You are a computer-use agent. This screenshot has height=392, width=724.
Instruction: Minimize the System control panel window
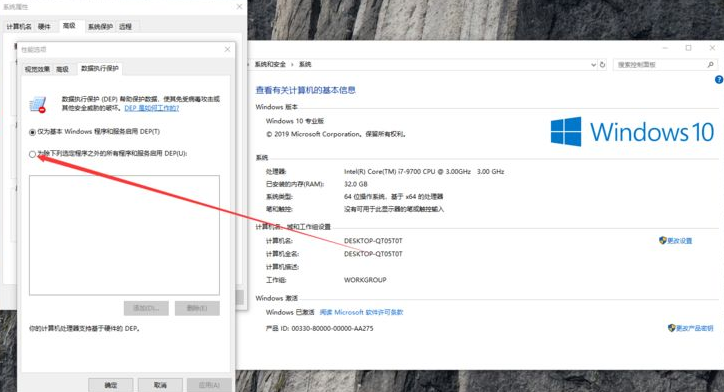[x=665, y=48]
